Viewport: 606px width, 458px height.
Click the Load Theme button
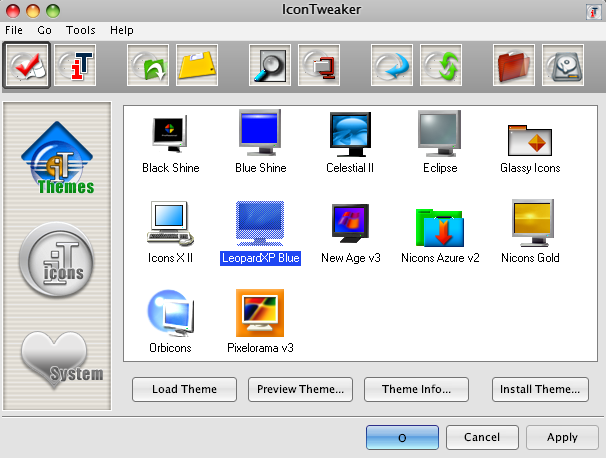coord(184,389)
